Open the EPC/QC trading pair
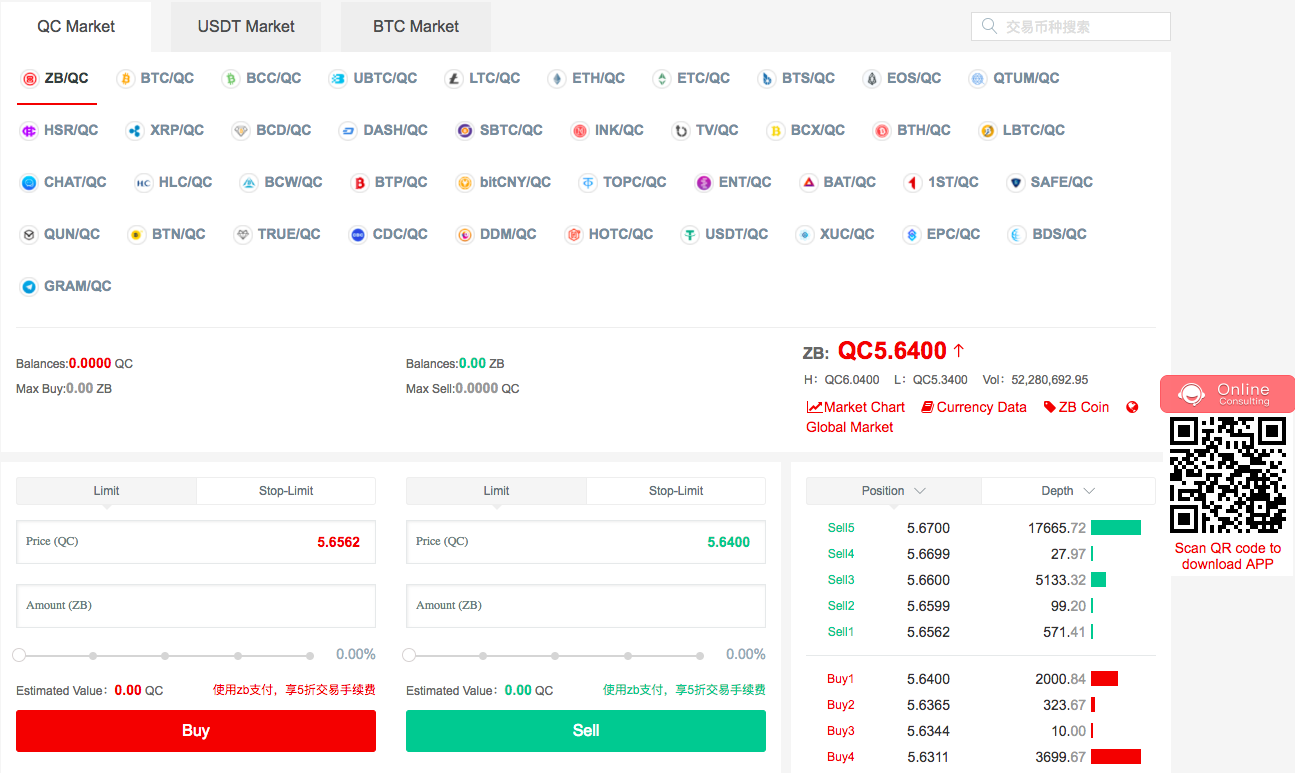1295x773 pixels. pos(941,234)
